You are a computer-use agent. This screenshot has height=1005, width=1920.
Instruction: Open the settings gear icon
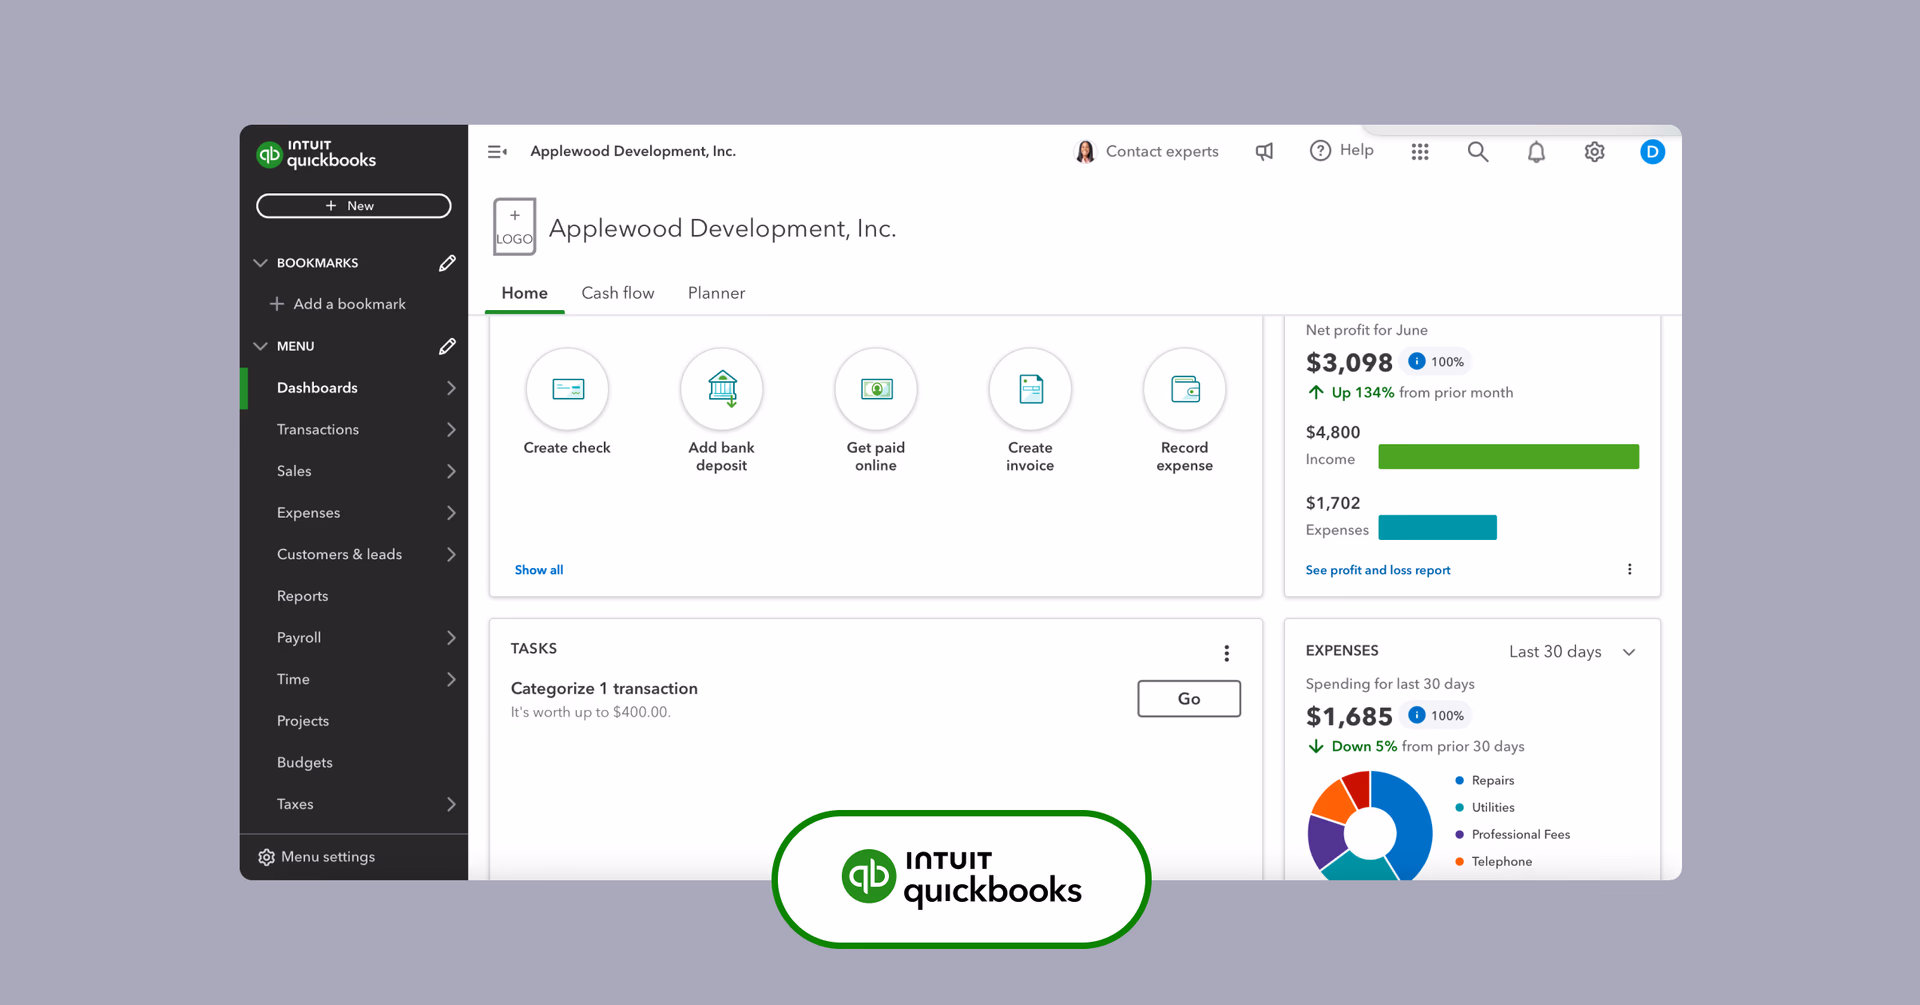coord(1594,152)
